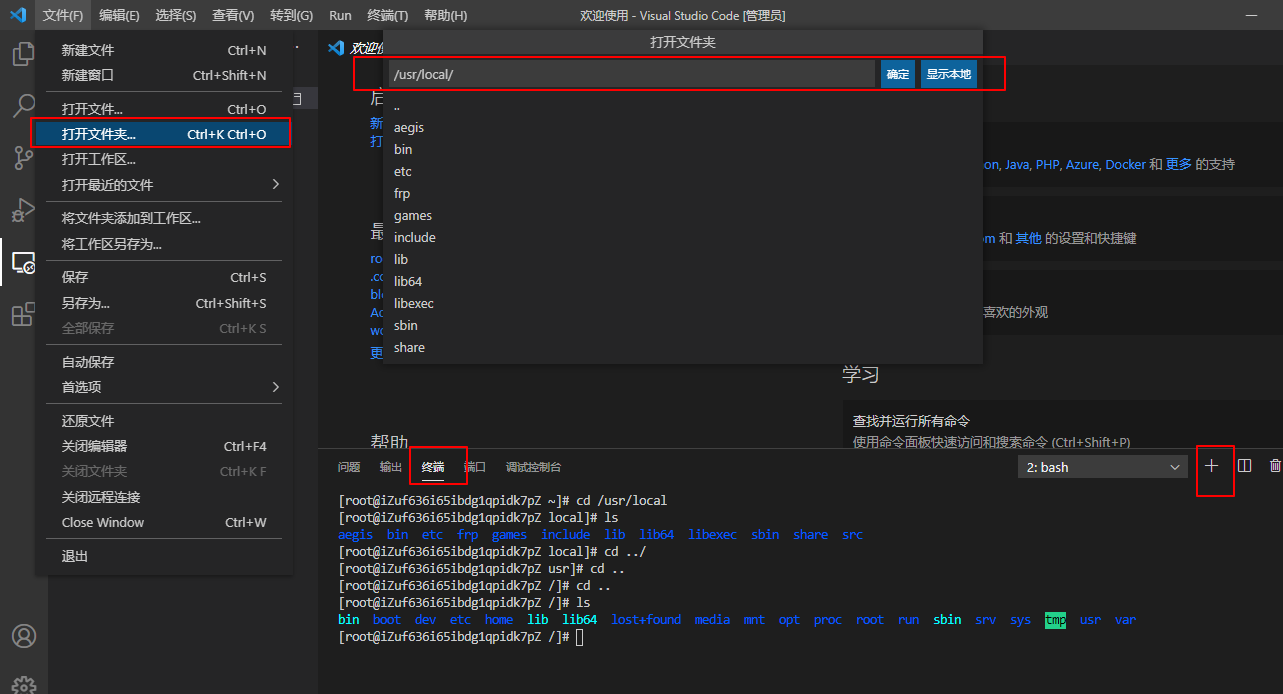Select the bin folder in list
The image size is (1283, 694).
(x=683, y=149)
